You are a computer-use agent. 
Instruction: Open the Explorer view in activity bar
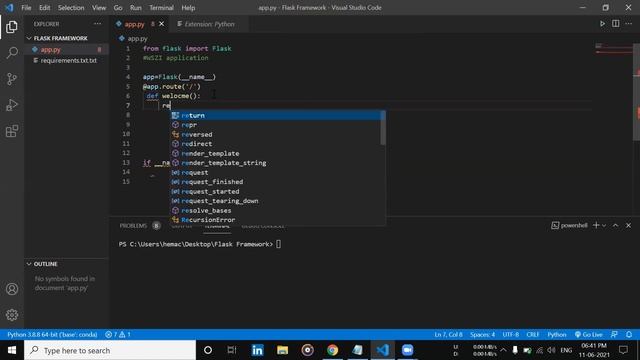coord(12,27)
